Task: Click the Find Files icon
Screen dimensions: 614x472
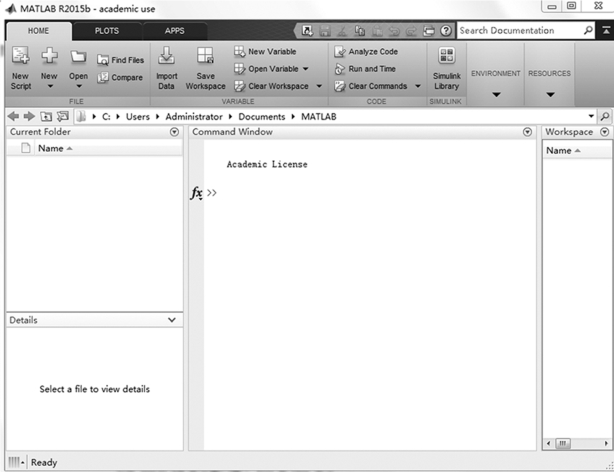Action: 120,60
